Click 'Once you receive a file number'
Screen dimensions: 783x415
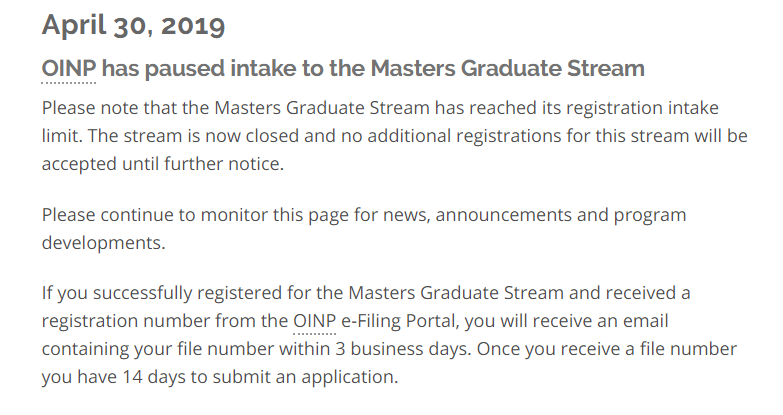607,349
